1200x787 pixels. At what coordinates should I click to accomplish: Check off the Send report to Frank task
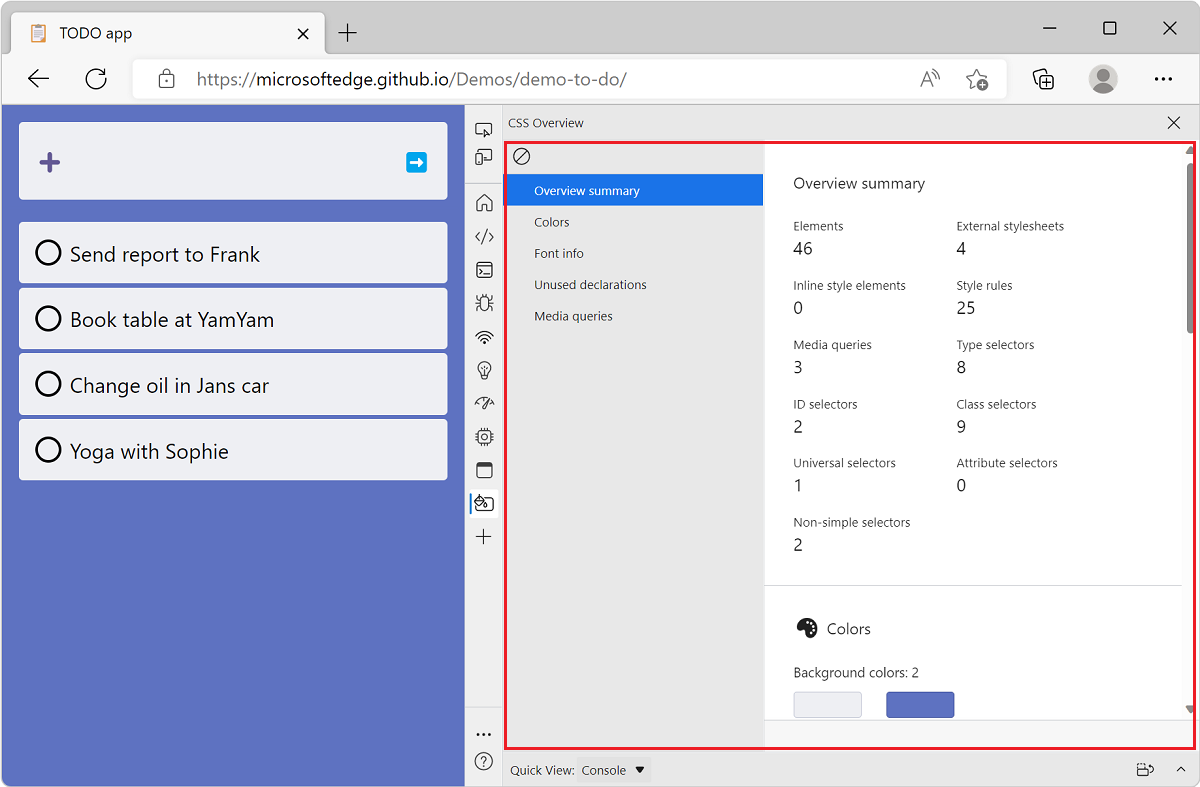[47, 253]
